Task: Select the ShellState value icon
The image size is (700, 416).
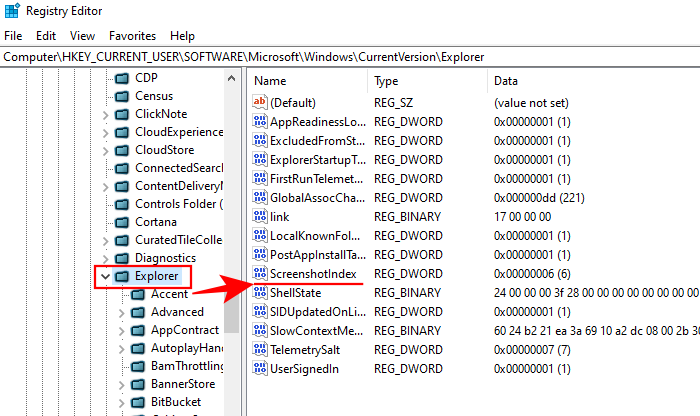Action: click(259, 292)
